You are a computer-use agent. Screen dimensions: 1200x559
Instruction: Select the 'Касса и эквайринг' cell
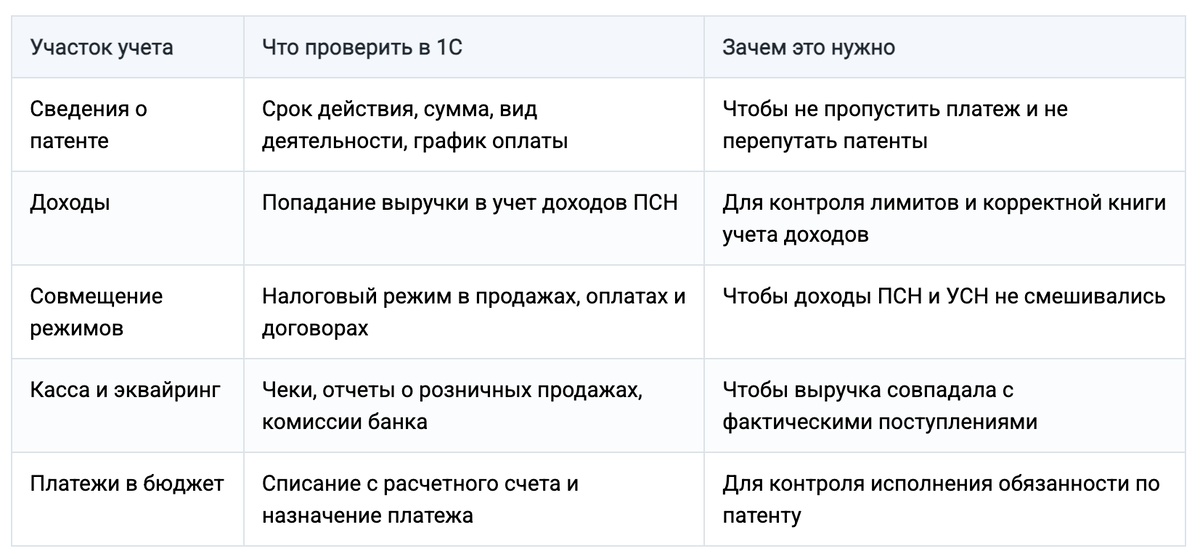tap(127, 405)
